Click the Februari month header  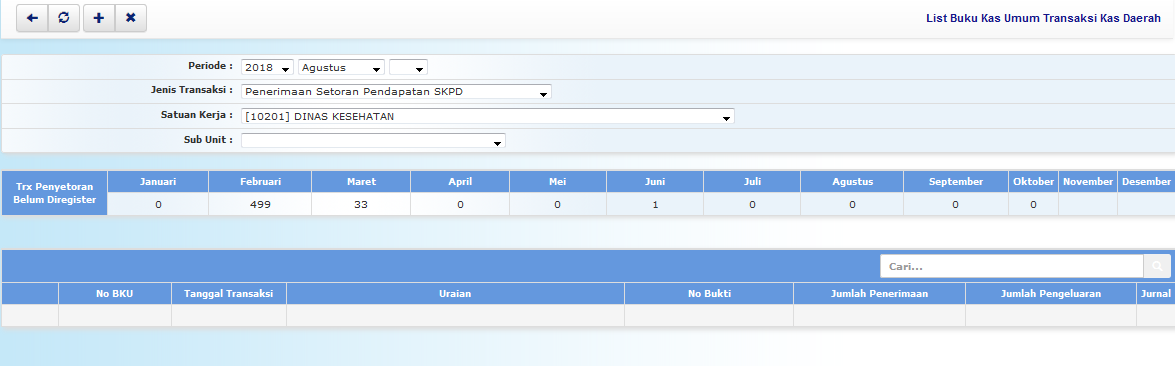point(260,182)
